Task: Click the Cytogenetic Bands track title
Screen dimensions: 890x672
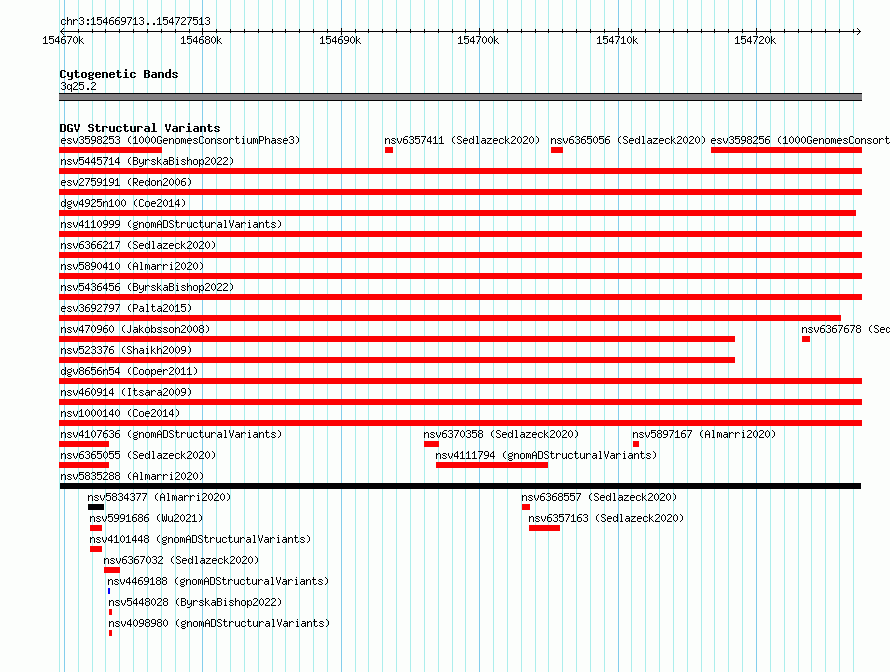Action: (x=119, y=74)
